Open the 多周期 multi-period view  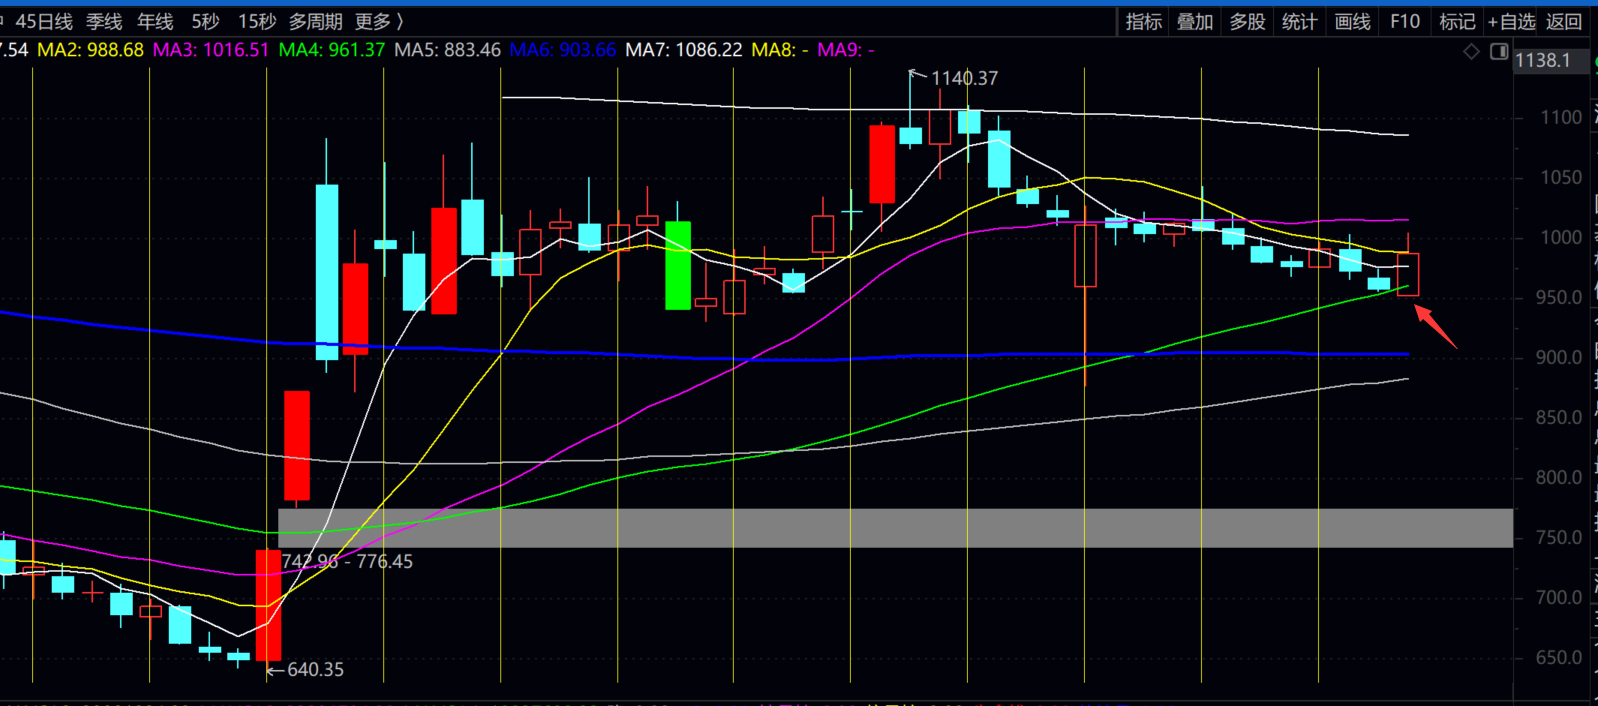coord(315,21)
